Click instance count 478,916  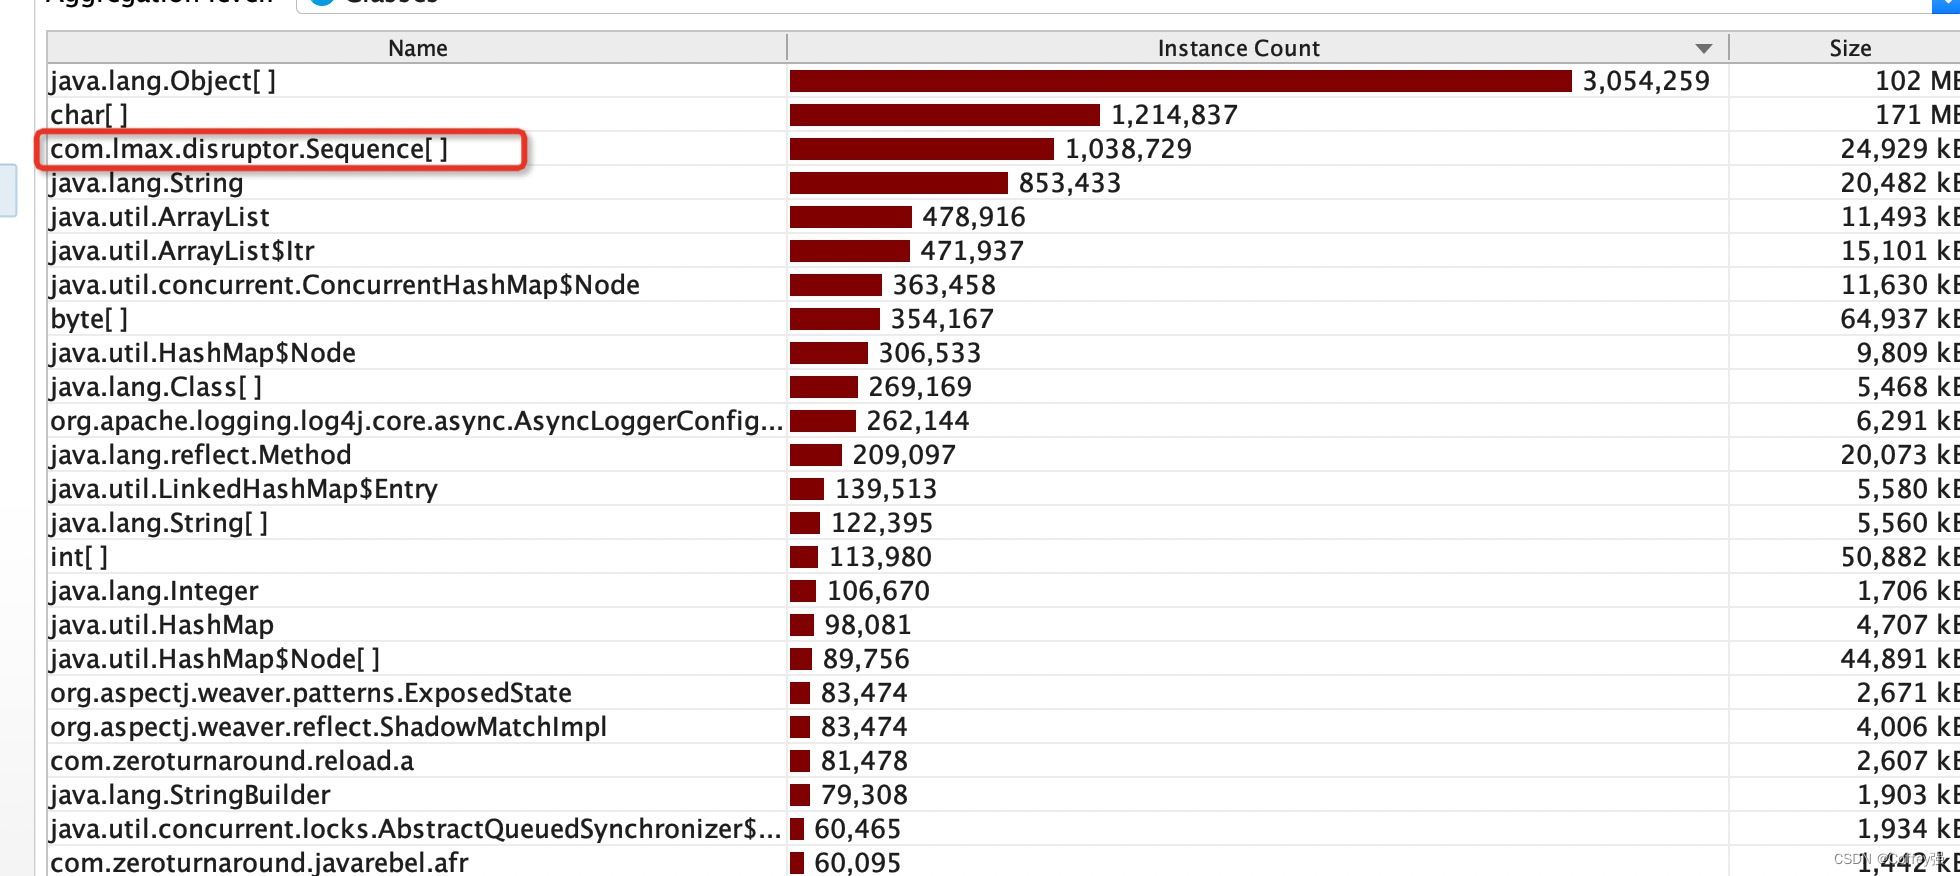click(974, 217)
